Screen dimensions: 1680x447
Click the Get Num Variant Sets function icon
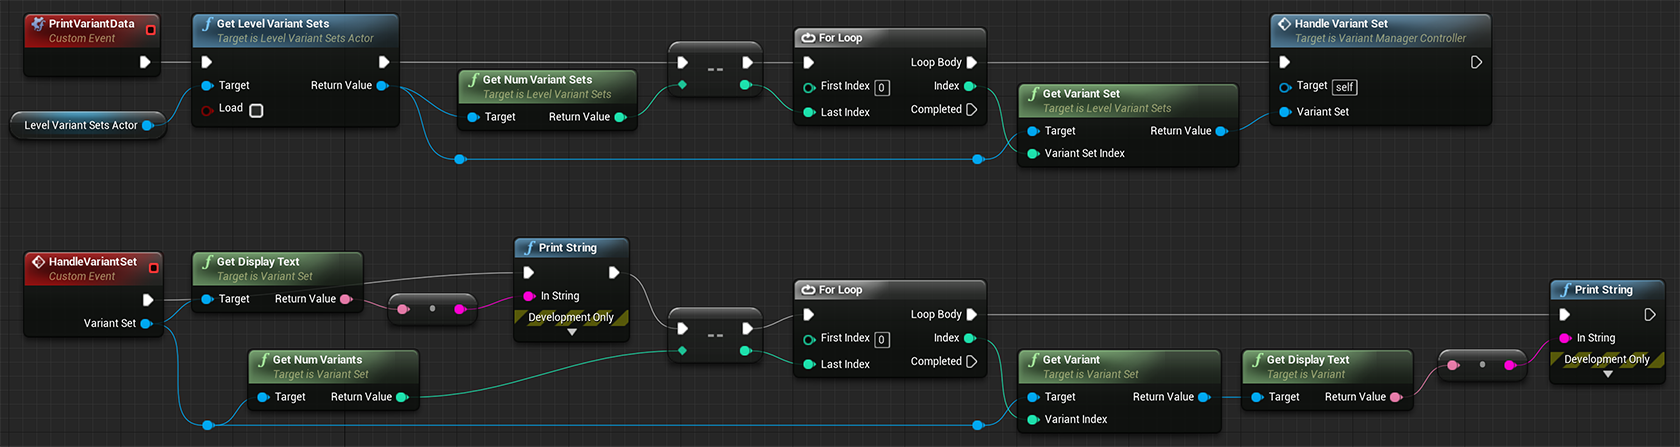(474, 79)
